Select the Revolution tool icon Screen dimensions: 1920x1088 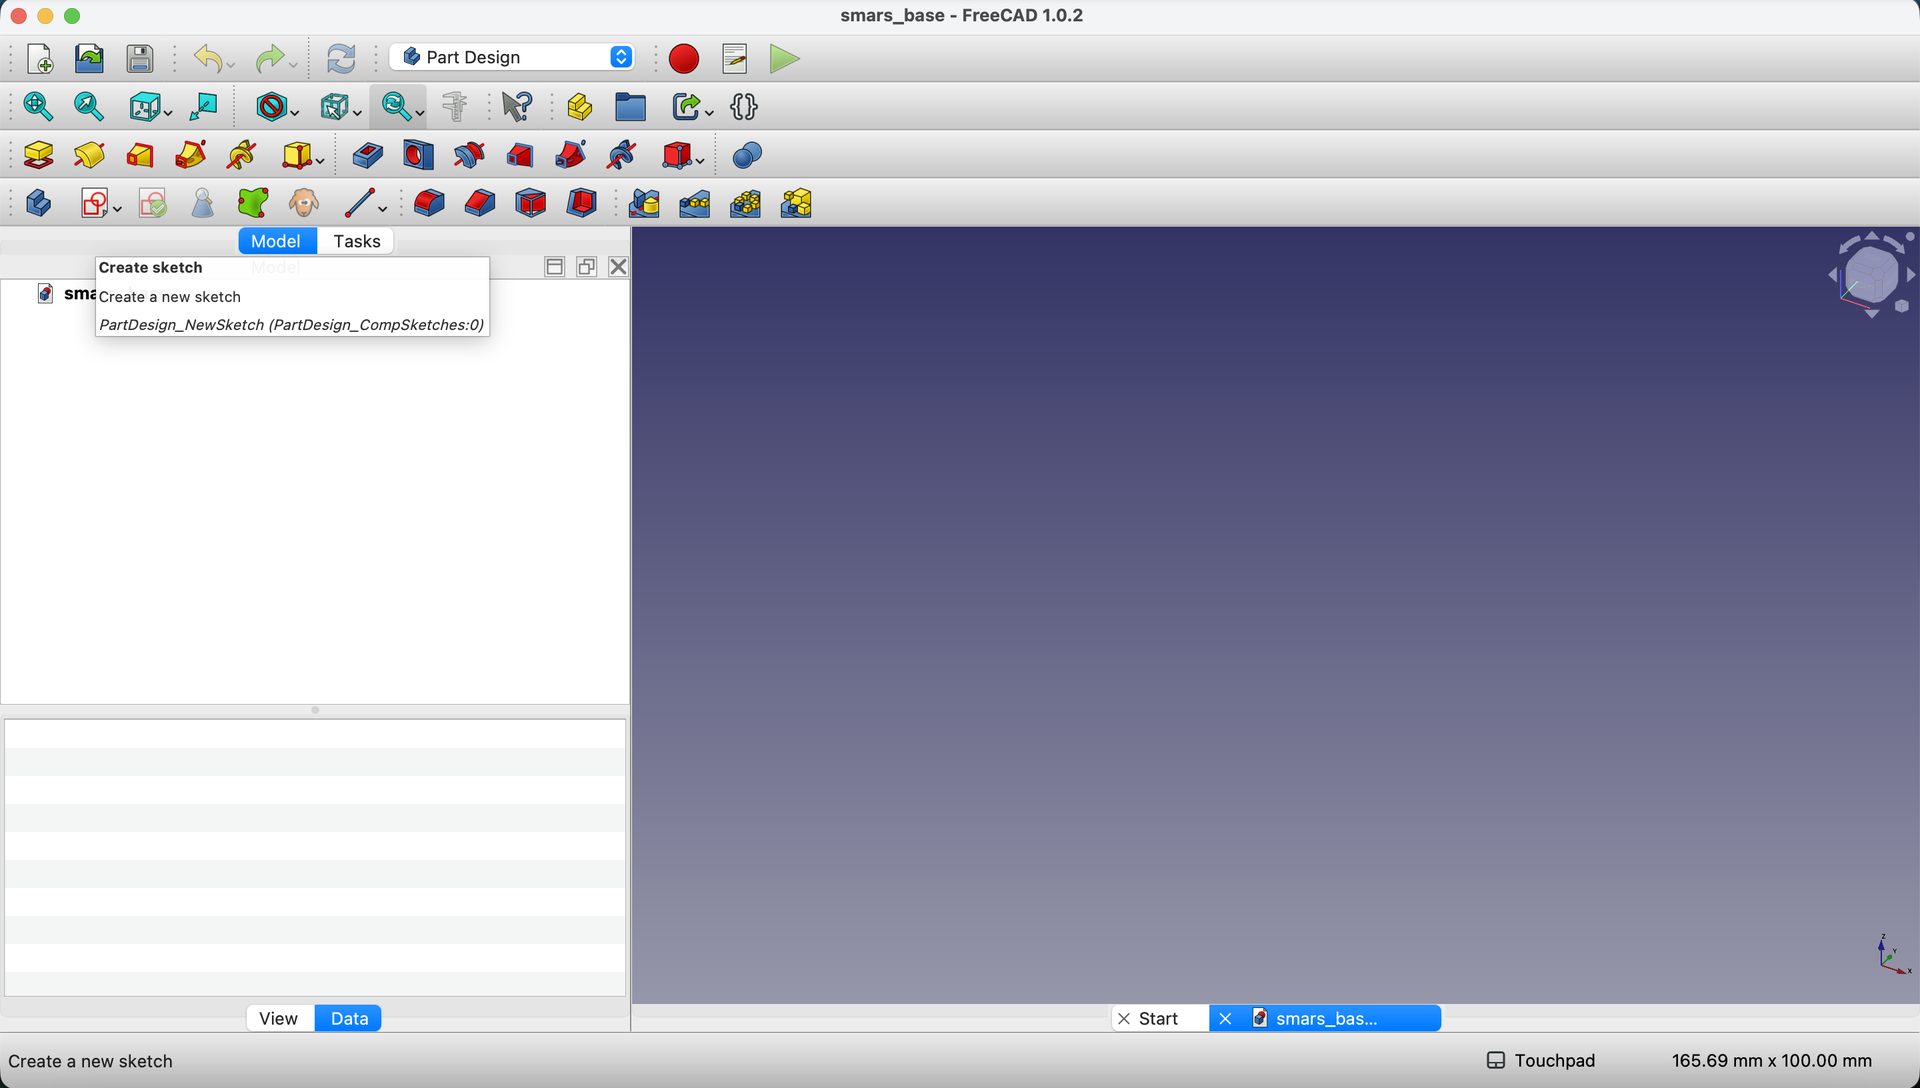point(89,155)
